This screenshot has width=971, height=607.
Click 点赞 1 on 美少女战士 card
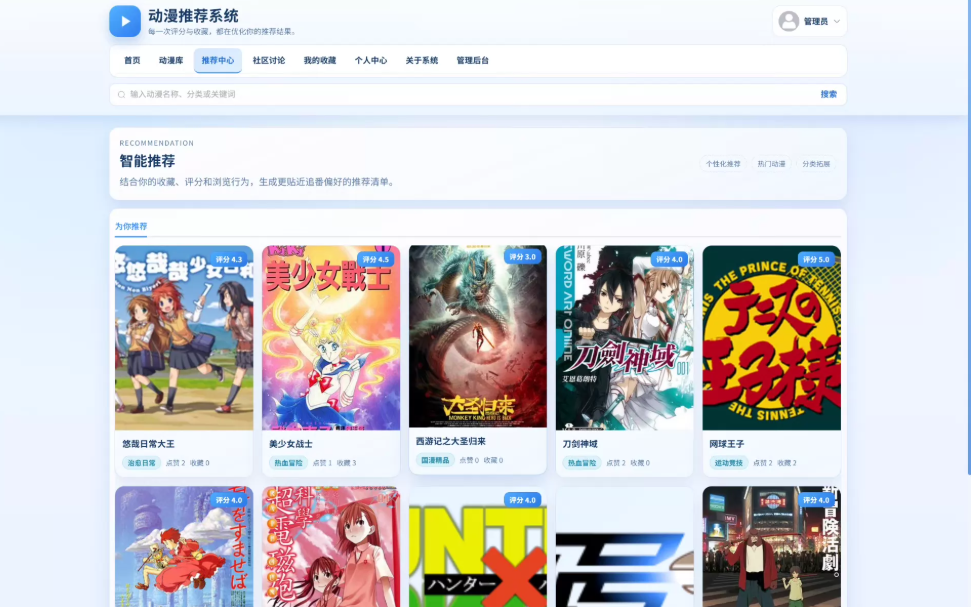(322, 463)
